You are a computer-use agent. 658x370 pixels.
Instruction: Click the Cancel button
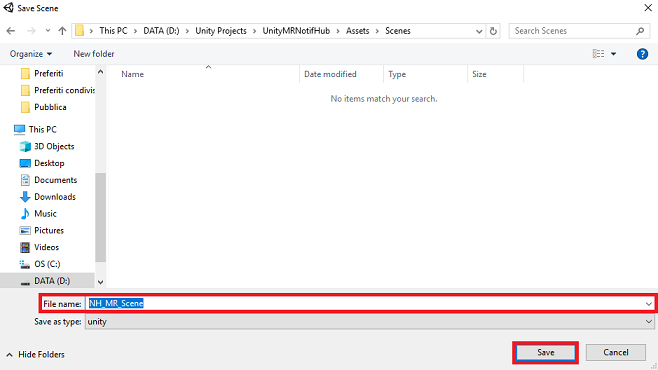click(616, 352)
